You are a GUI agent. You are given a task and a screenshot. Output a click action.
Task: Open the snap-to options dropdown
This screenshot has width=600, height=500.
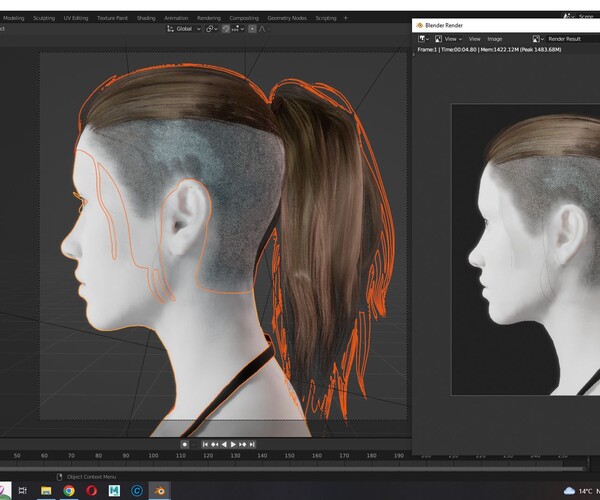tap(238, 29)
